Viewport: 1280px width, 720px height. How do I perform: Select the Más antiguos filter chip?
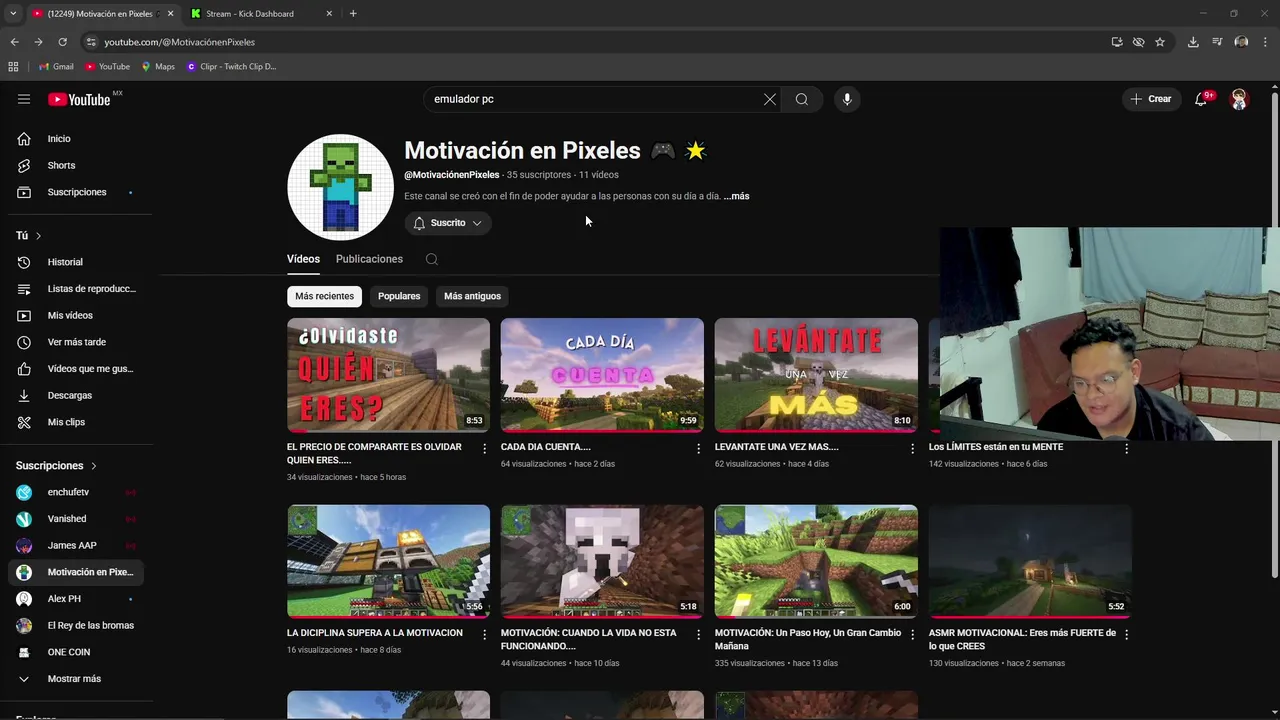[472, 296]
